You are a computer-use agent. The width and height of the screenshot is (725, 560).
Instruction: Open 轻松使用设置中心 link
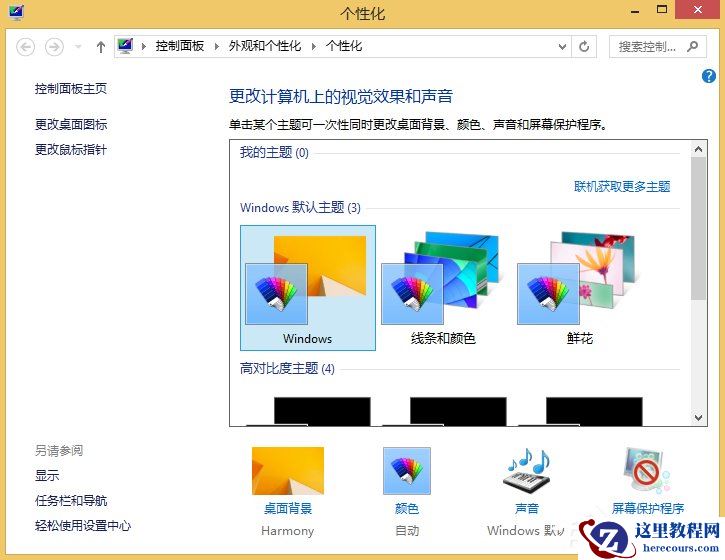[83, 525]
